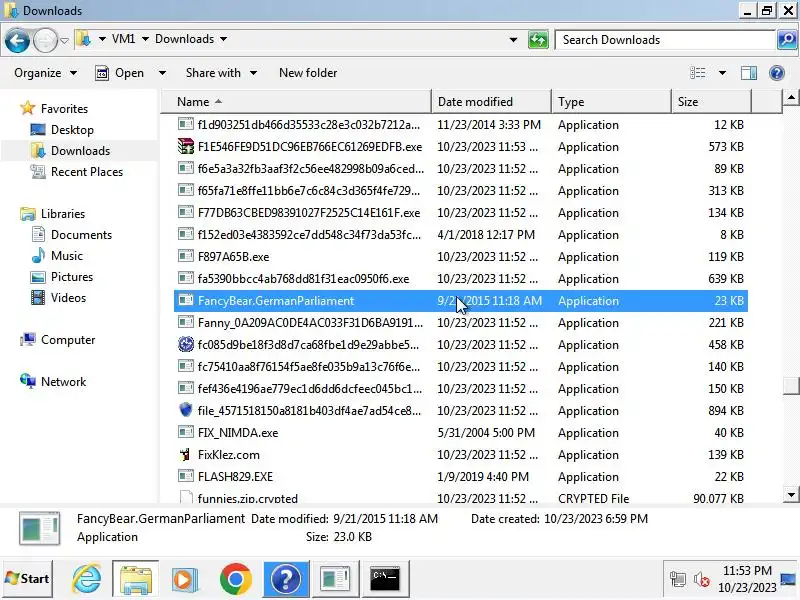The width and height of the screenshot is (800, 600).
Task: Select F77DB63CBED98391027F2525C14E161F.exe file
Action: (x=461, y=213)
